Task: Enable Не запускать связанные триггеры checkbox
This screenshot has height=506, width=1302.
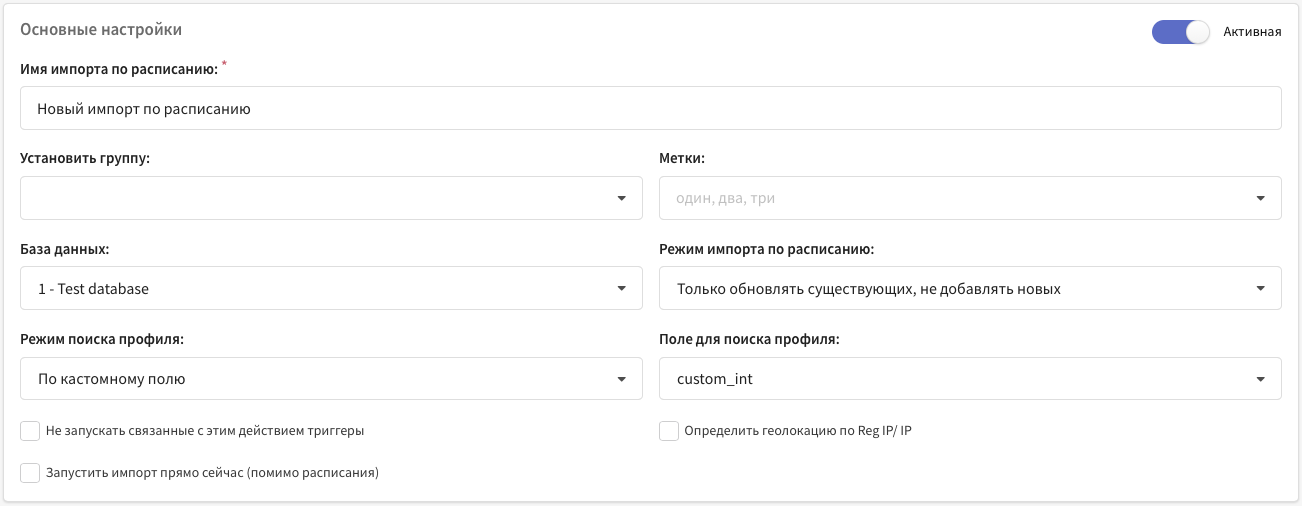Action: 30,431
